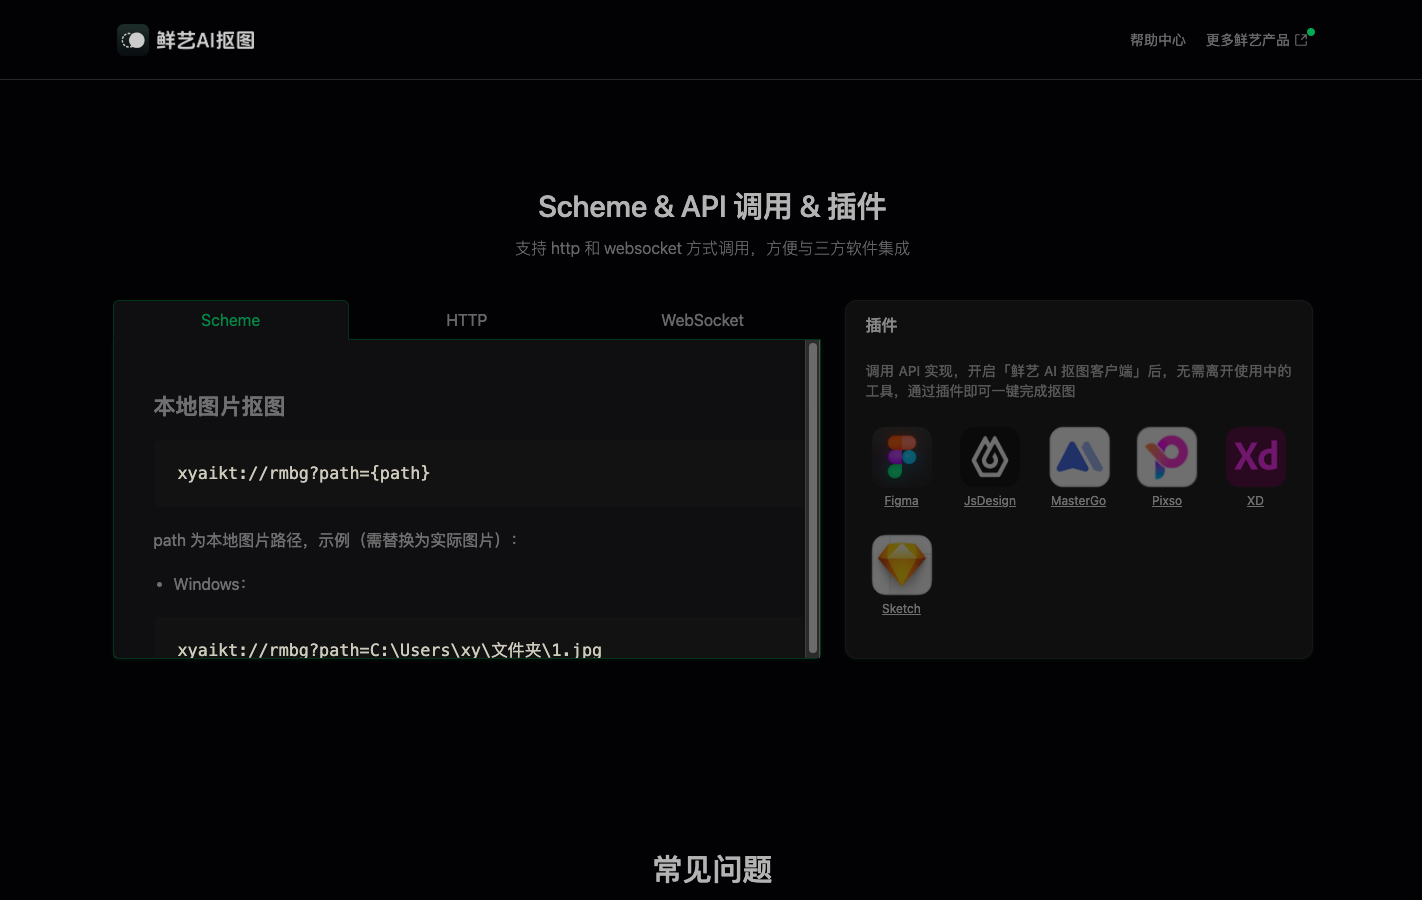
Task: Open the MasterGo text link
Action: (x=1078, y=500)
